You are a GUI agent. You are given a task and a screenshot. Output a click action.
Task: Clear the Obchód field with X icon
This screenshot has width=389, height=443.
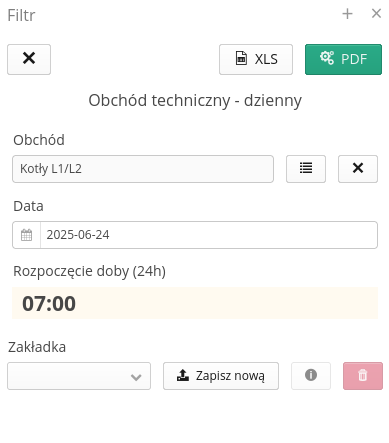point(358,169)
